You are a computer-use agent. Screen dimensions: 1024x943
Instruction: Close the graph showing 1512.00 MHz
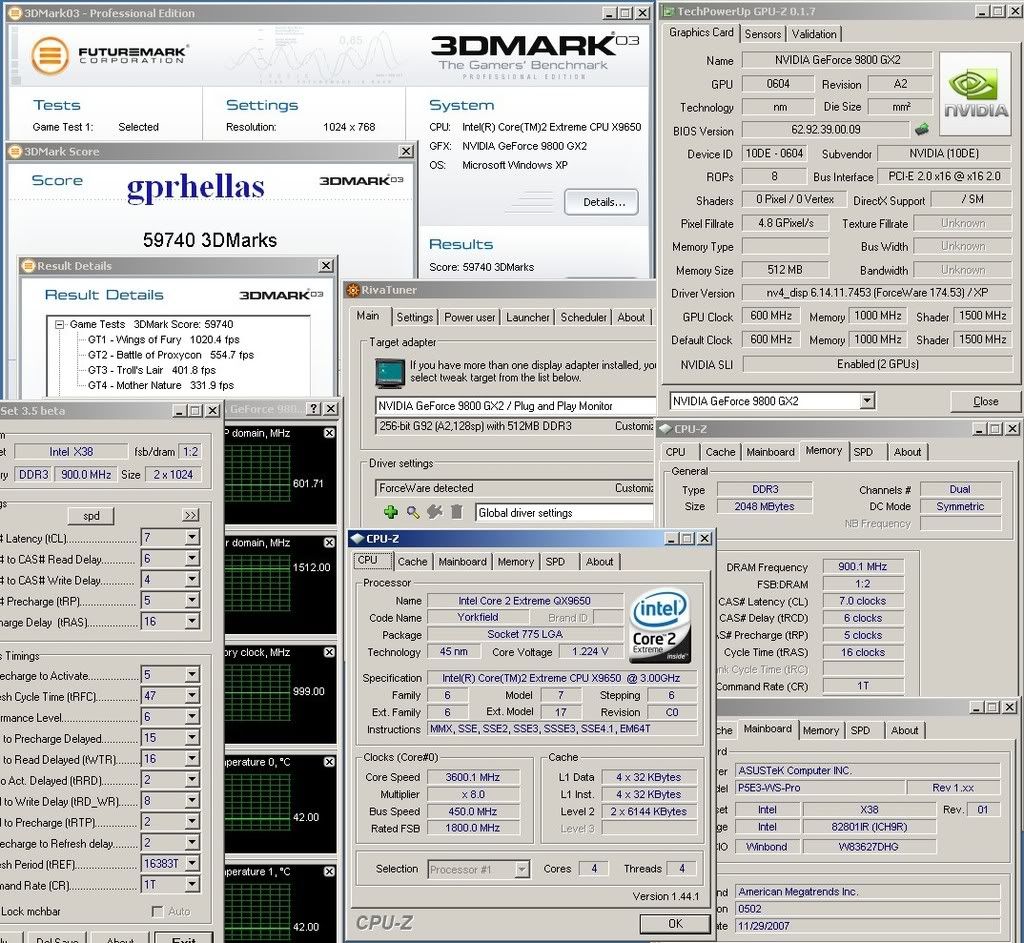[x=329, y=543]
